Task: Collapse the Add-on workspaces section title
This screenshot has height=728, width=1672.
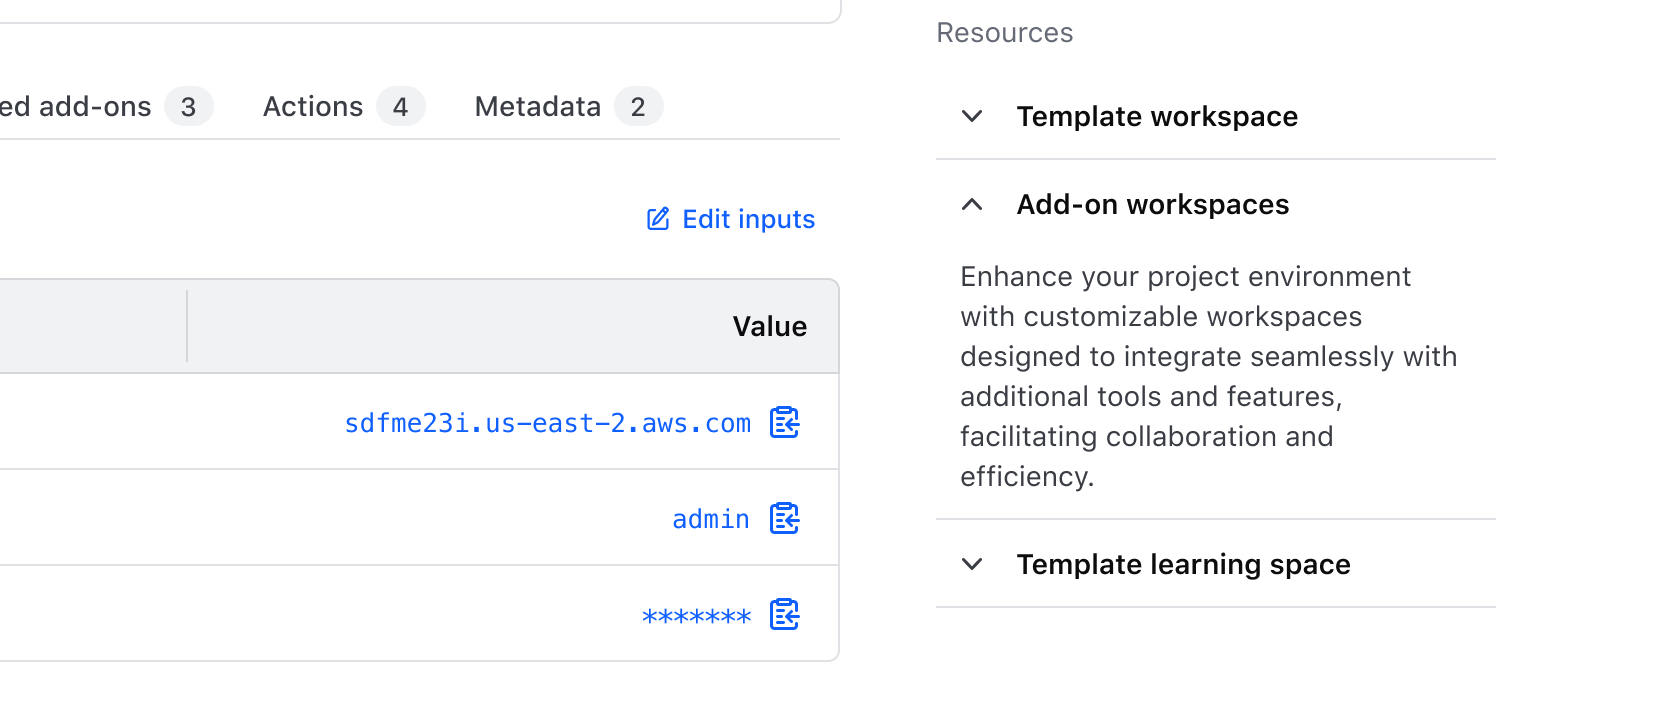Action: pyautogui.click(x=1152, y=204)
